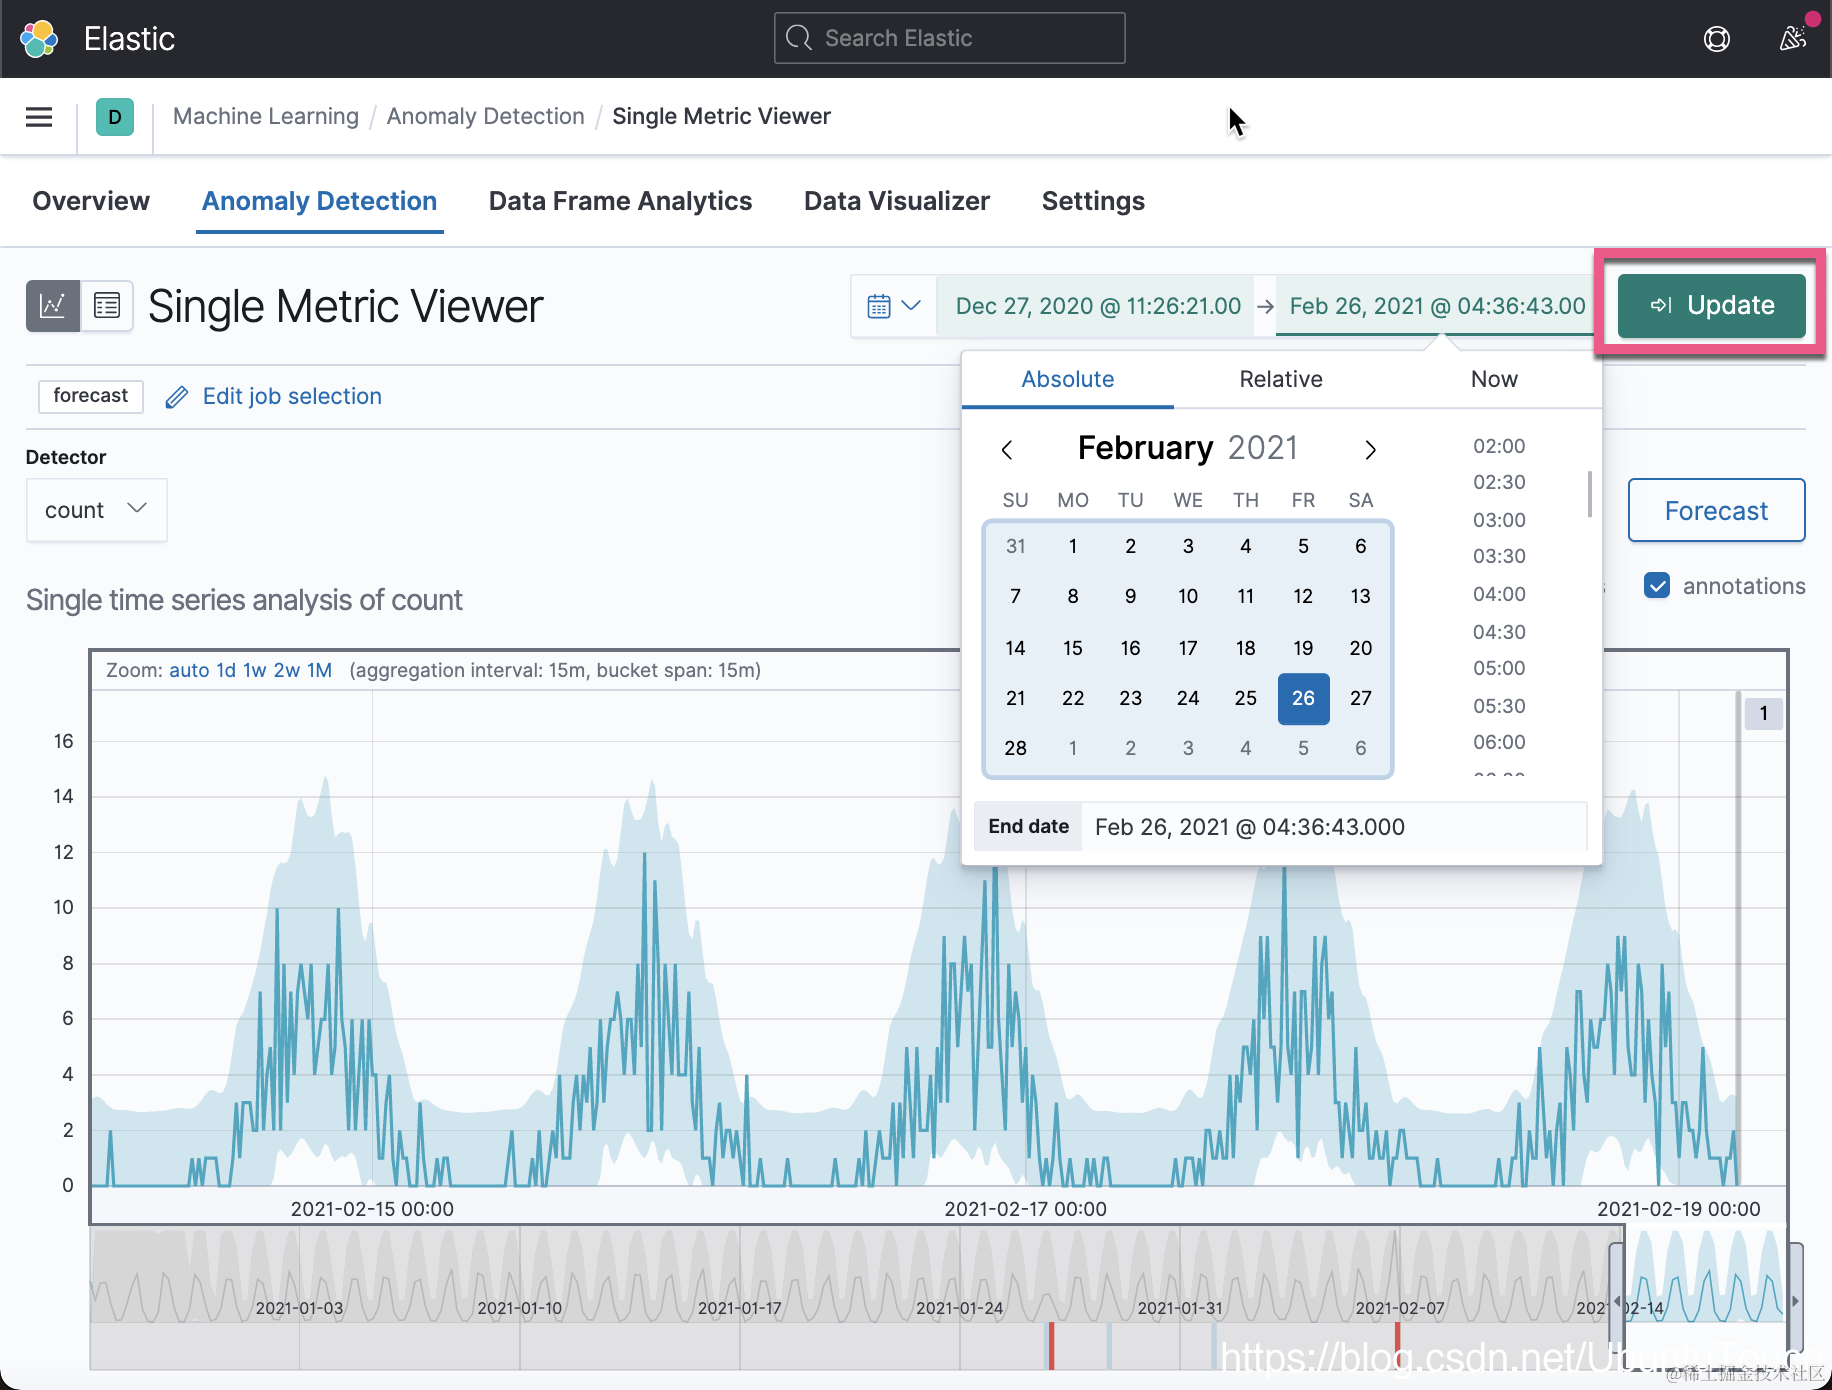The width and height of the screenshot is (1832, 1390).
Task: Choose 04:00 in the time list
Action: click(1499, 594)
